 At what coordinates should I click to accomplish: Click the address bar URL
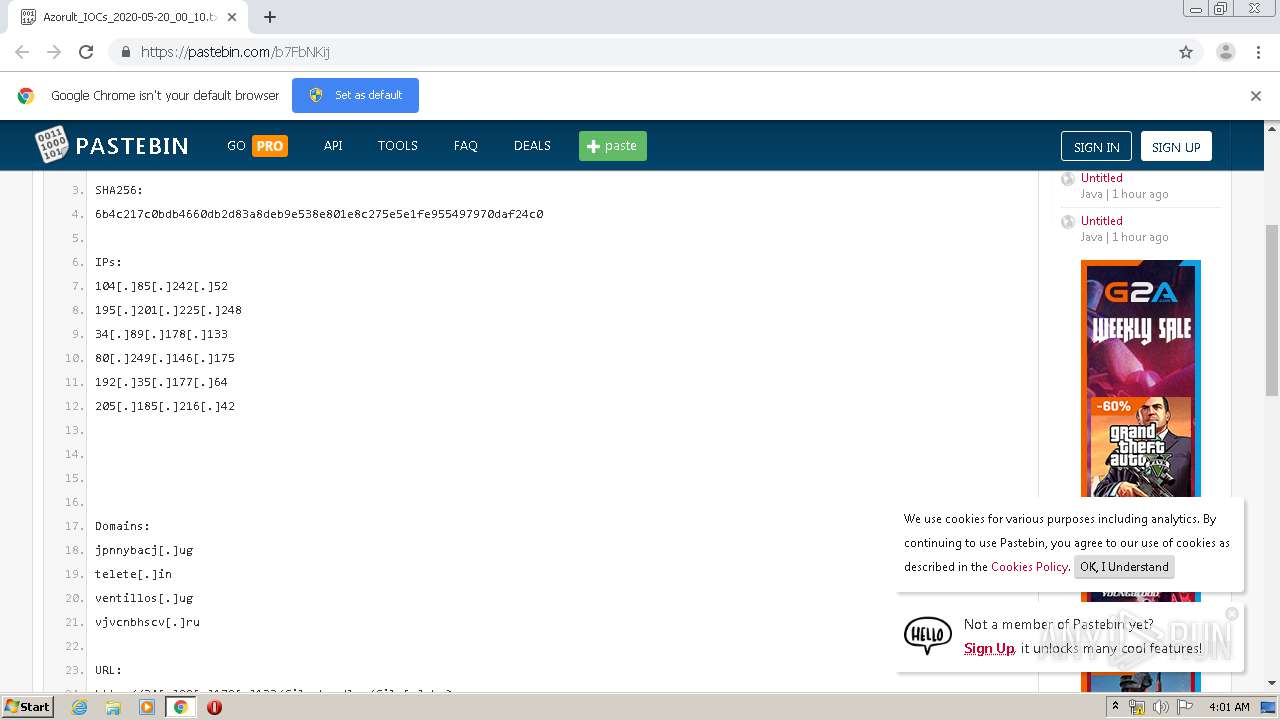coord(236,52)
